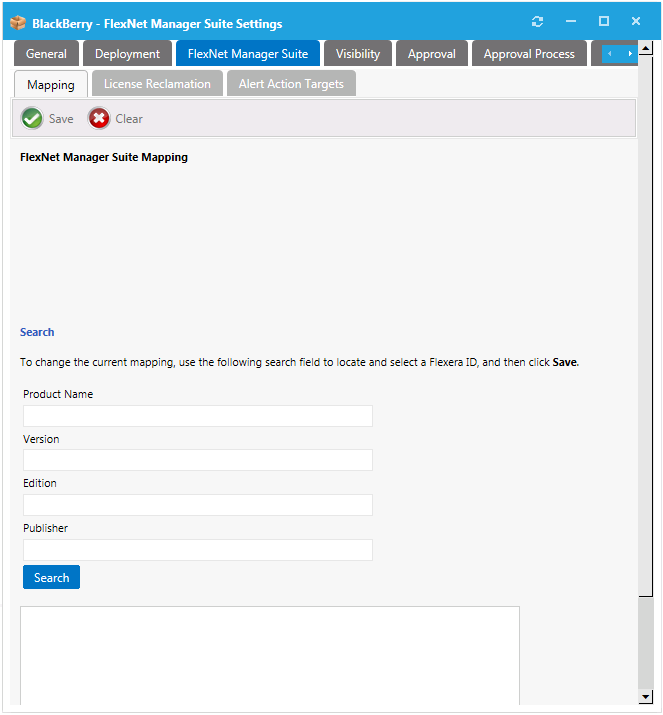The width and height of the screenshot is (663, 715).
Task: Focus the Product Name text field
Action: (x=198, y=416)
